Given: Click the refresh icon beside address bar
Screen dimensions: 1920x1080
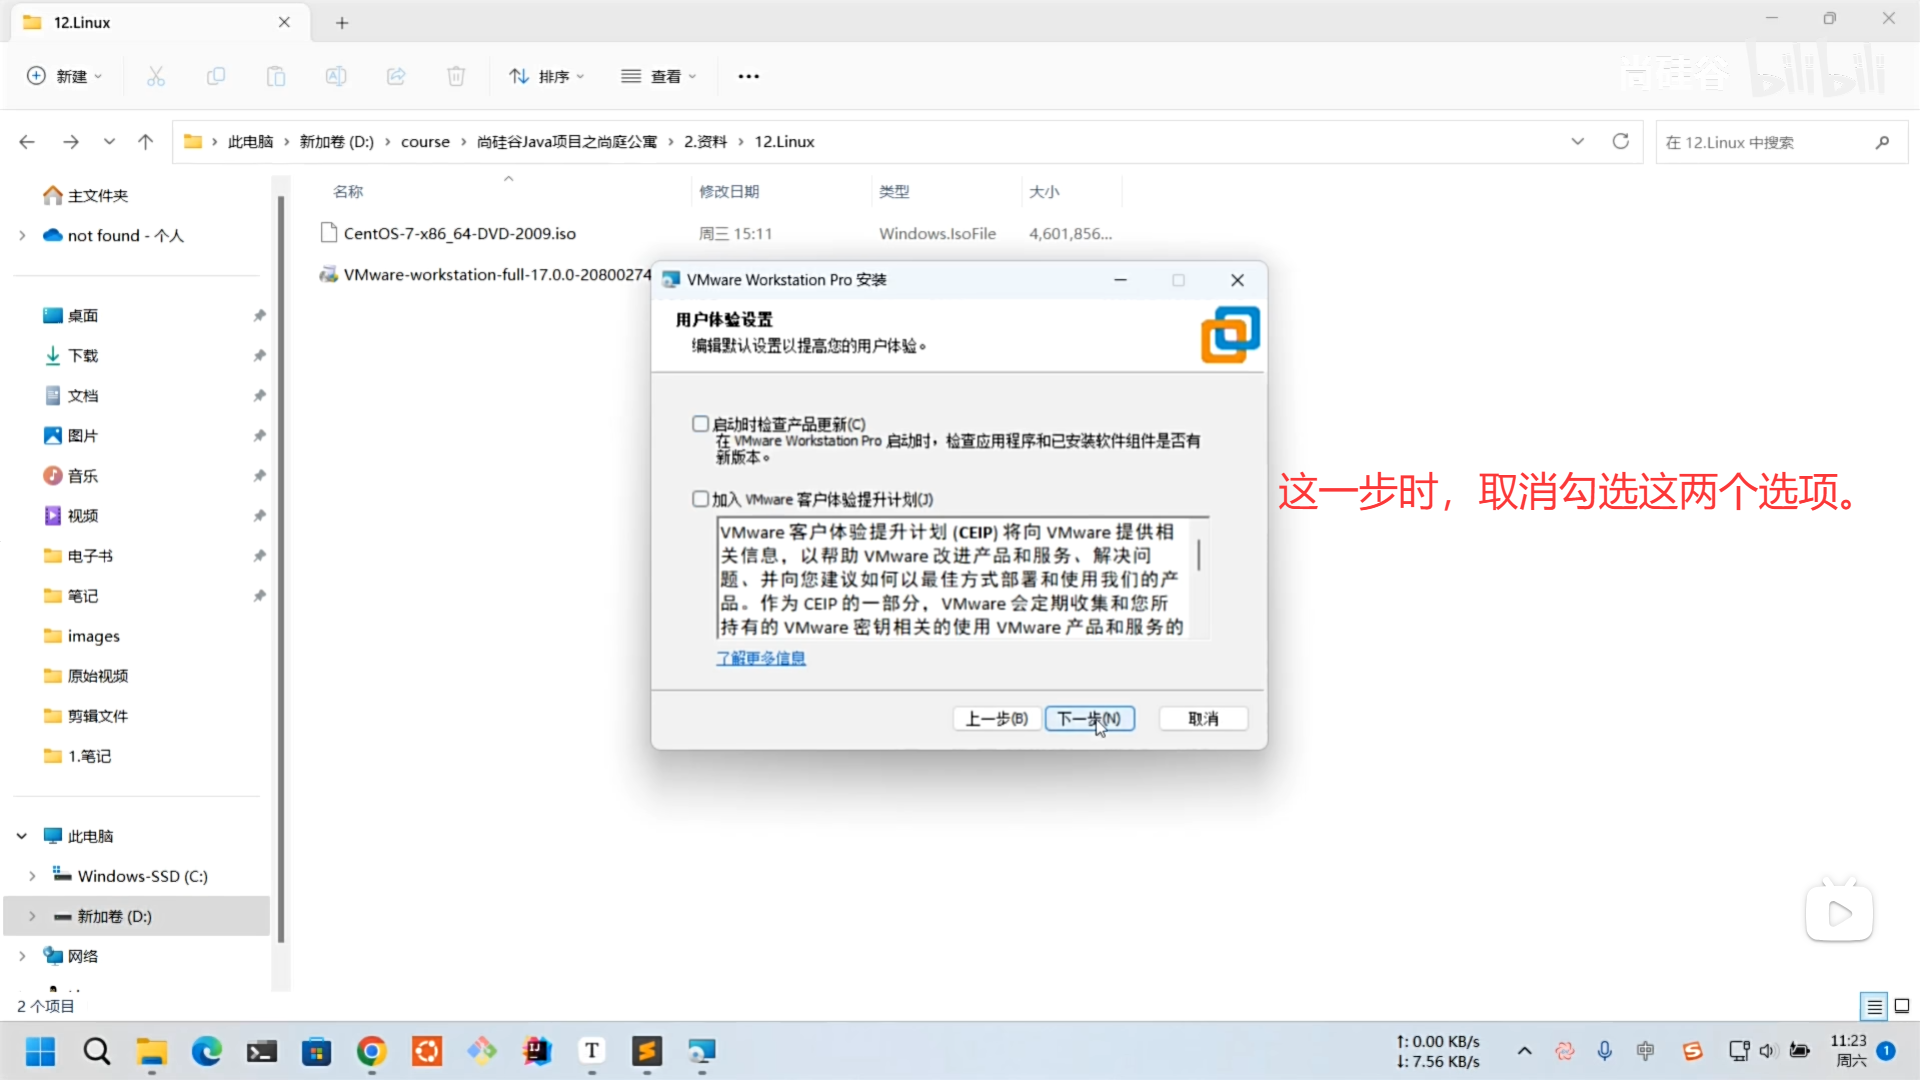Looking at the screenshot, I should (1620, 142).
